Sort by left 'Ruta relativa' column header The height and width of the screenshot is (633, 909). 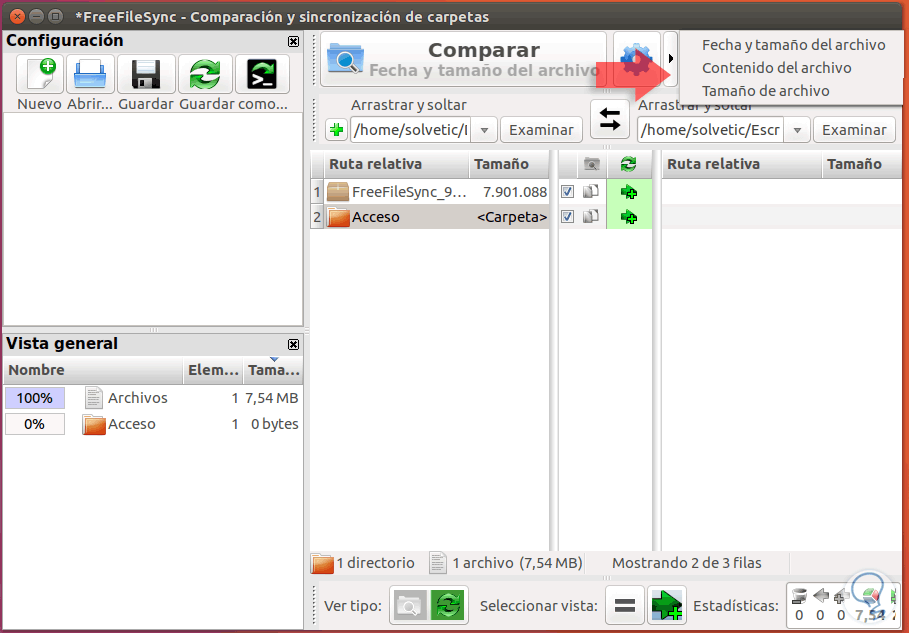(396, 165)
